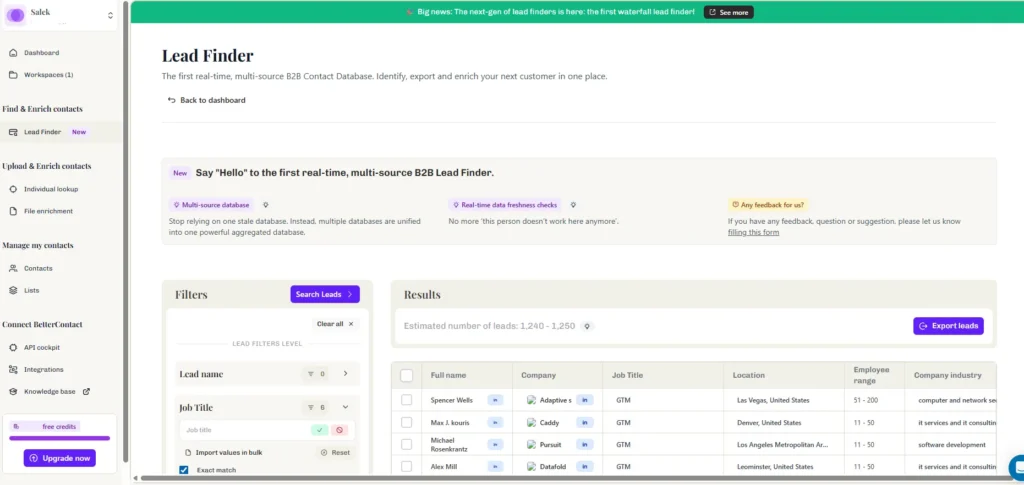Click the Location column header
This screenshot has width=1024, height=485.
(x=784, y=375)
